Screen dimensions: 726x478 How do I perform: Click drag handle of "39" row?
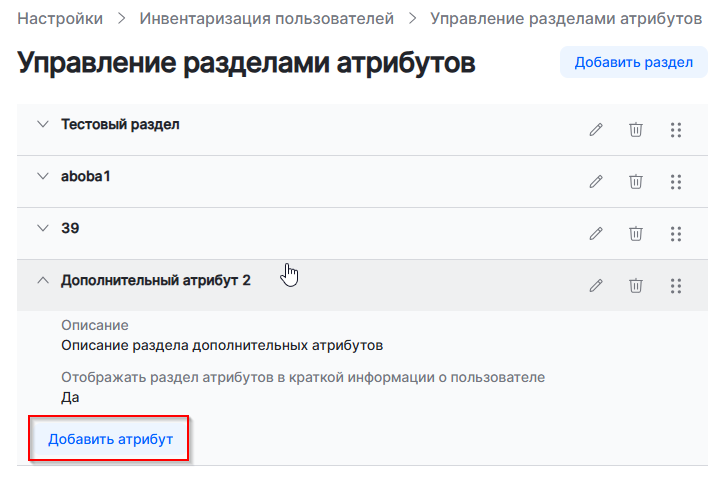click(x=675, y=233)
